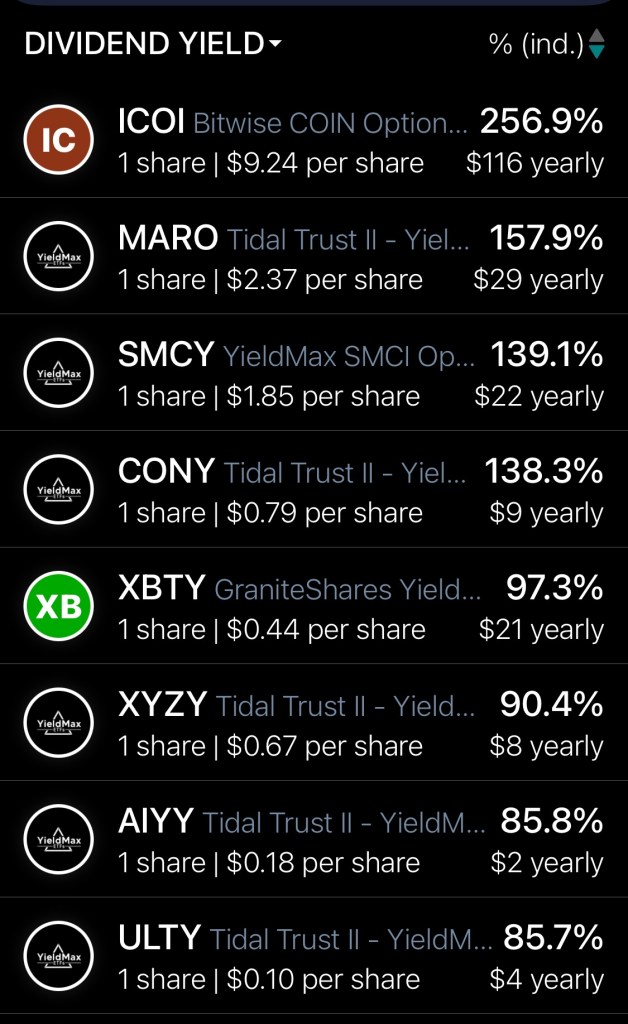This screenshot has width=628, height=1024.
Task: Tap the ULTY YieldMax logo icon
Action: (x=58, y=956)
